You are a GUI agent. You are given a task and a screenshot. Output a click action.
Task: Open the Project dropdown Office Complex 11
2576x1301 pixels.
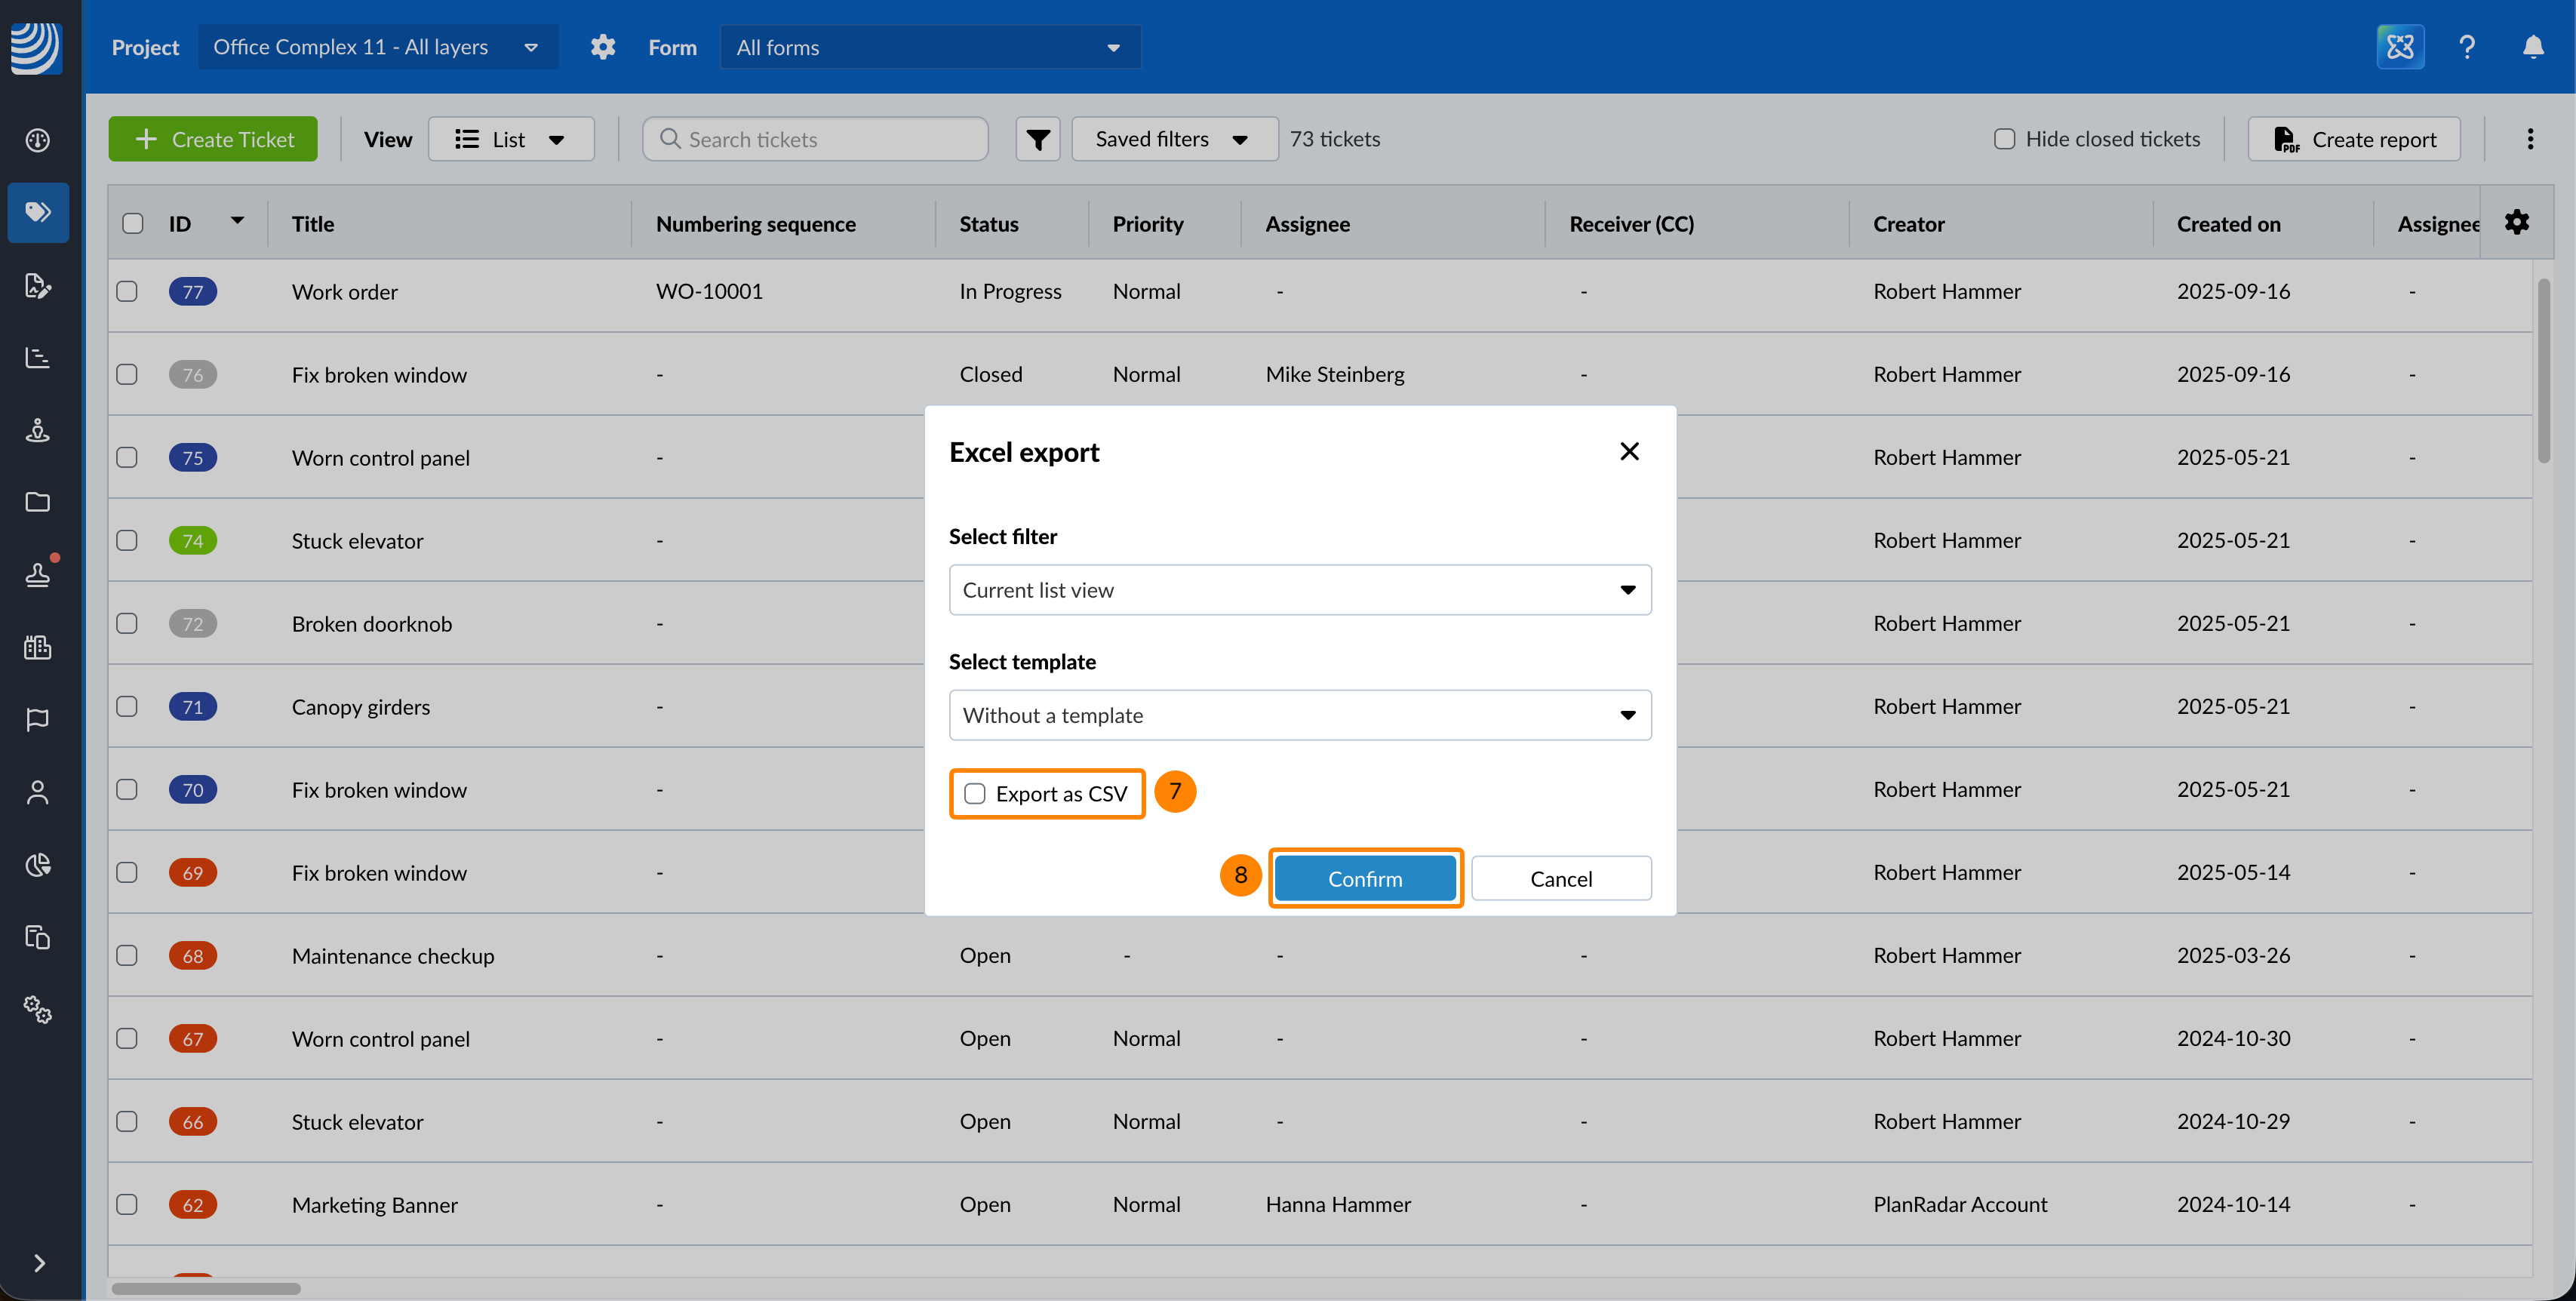click(378, 47)
